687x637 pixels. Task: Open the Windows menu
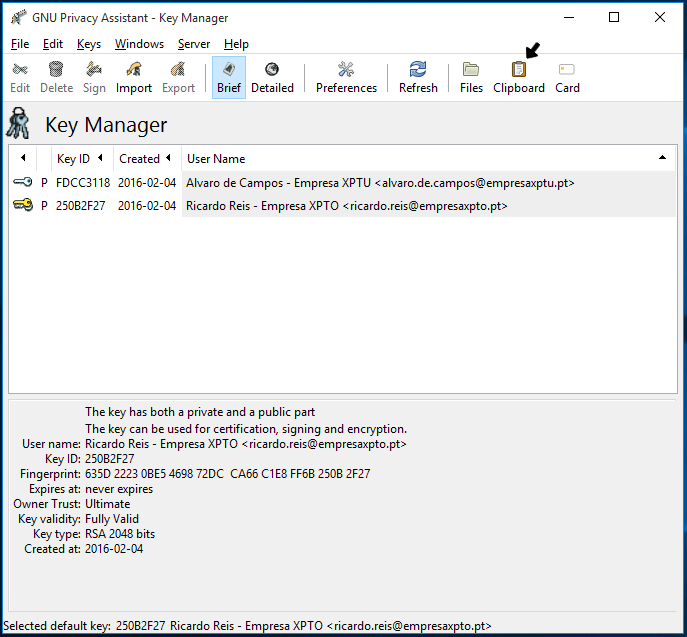point(139,44)
